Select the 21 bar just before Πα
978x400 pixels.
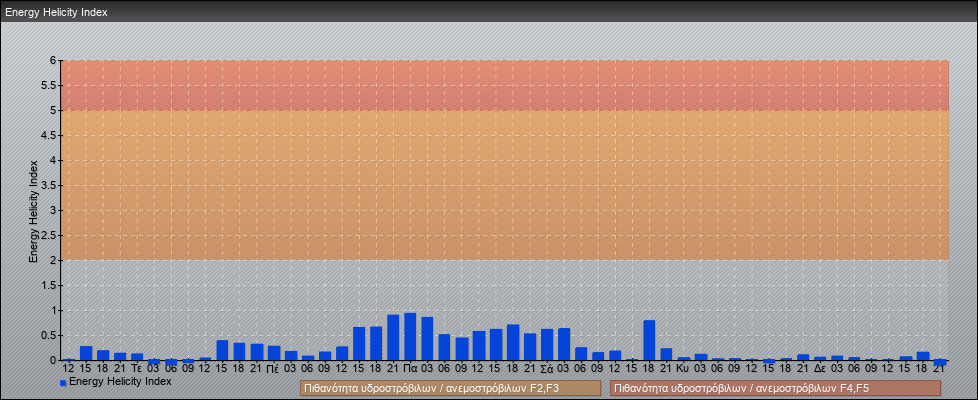pyautogui.click(x=393, y=338)
